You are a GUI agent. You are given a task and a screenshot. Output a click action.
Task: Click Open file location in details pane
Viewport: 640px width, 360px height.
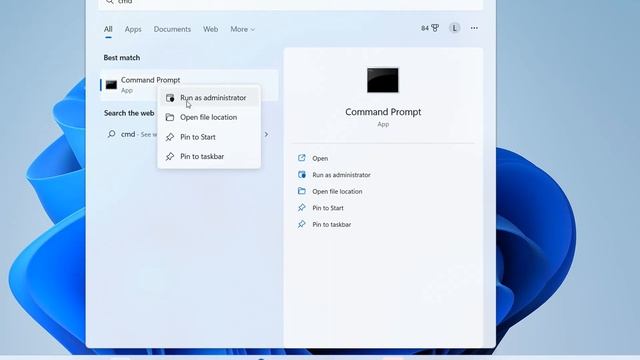tap(337, 191)
